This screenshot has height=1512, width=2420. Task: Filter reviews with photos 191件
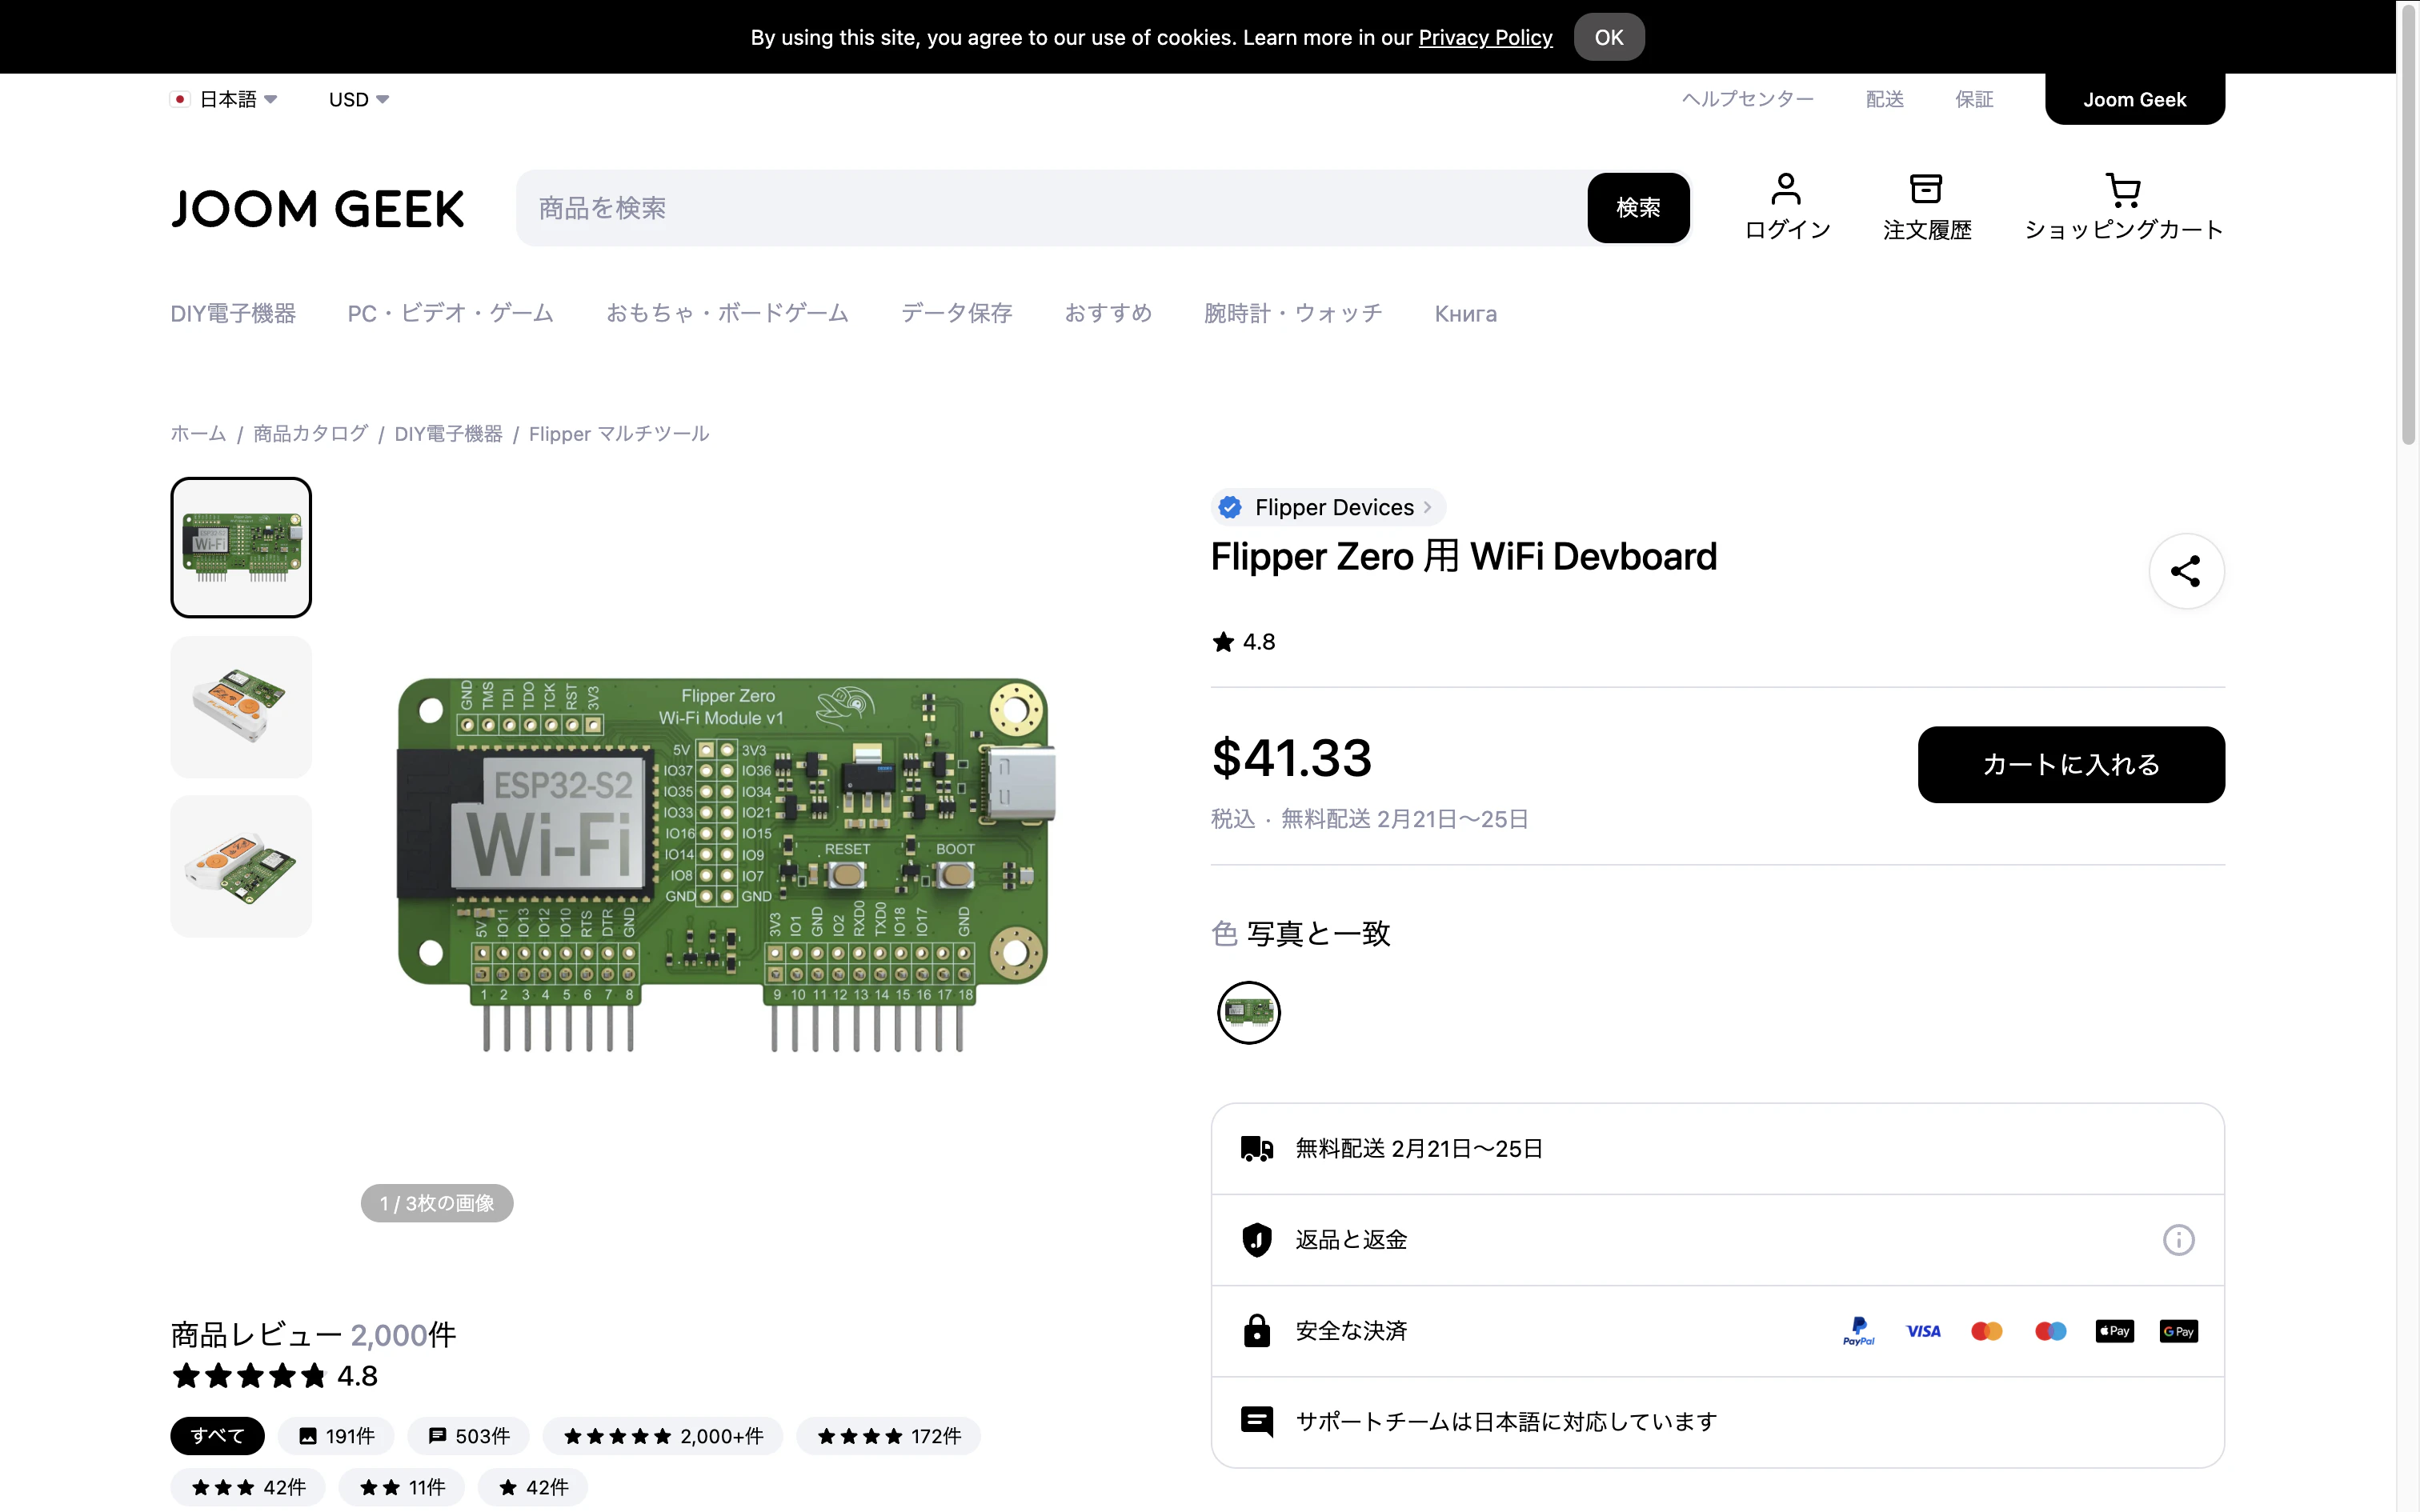pos(337,1436)
